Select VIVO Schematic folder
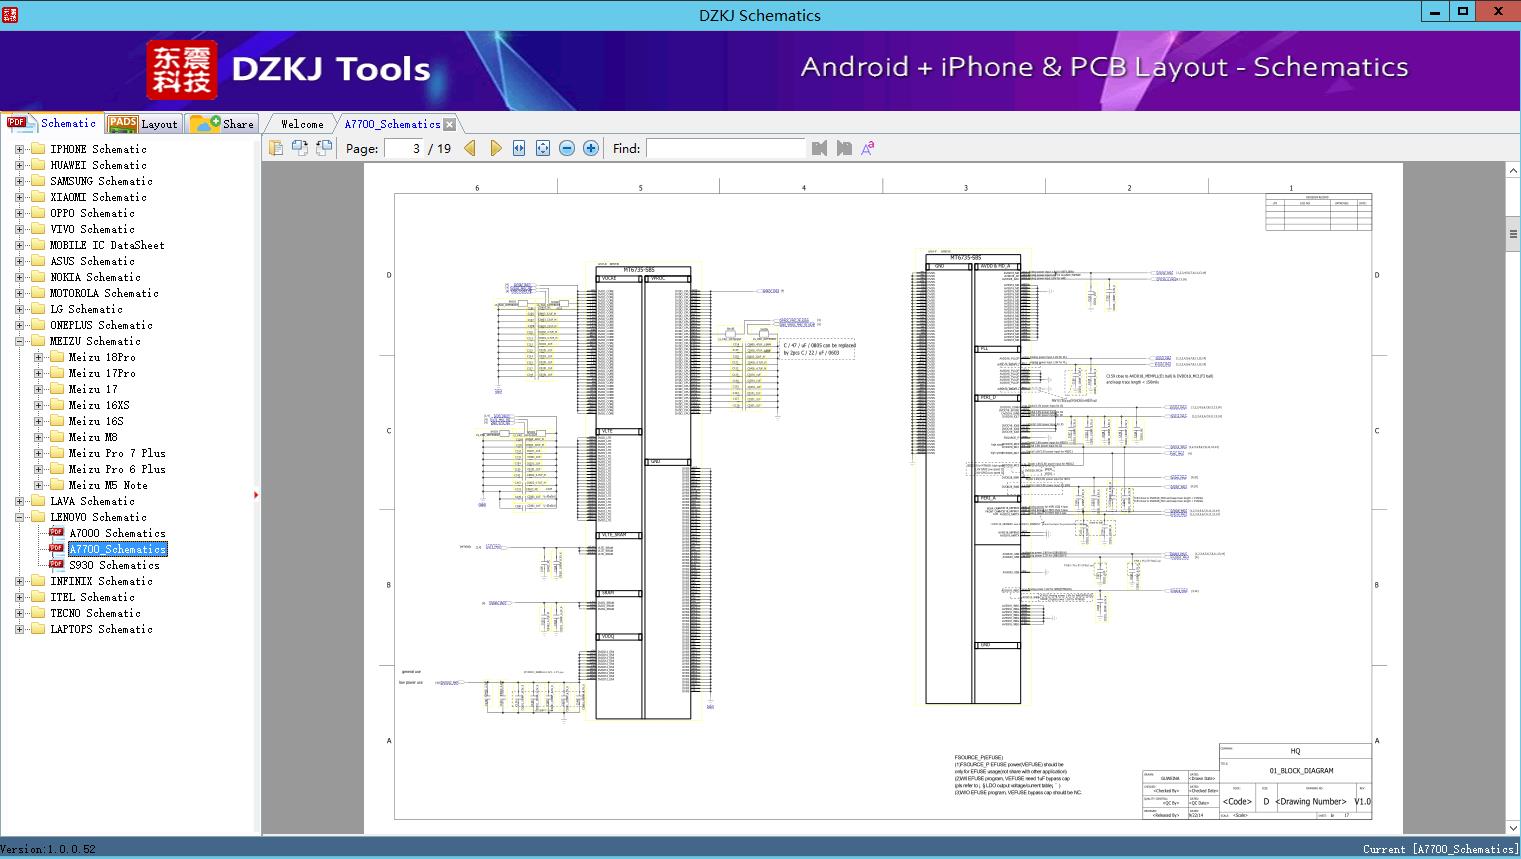1521x859 pixels. coord(92,229)
